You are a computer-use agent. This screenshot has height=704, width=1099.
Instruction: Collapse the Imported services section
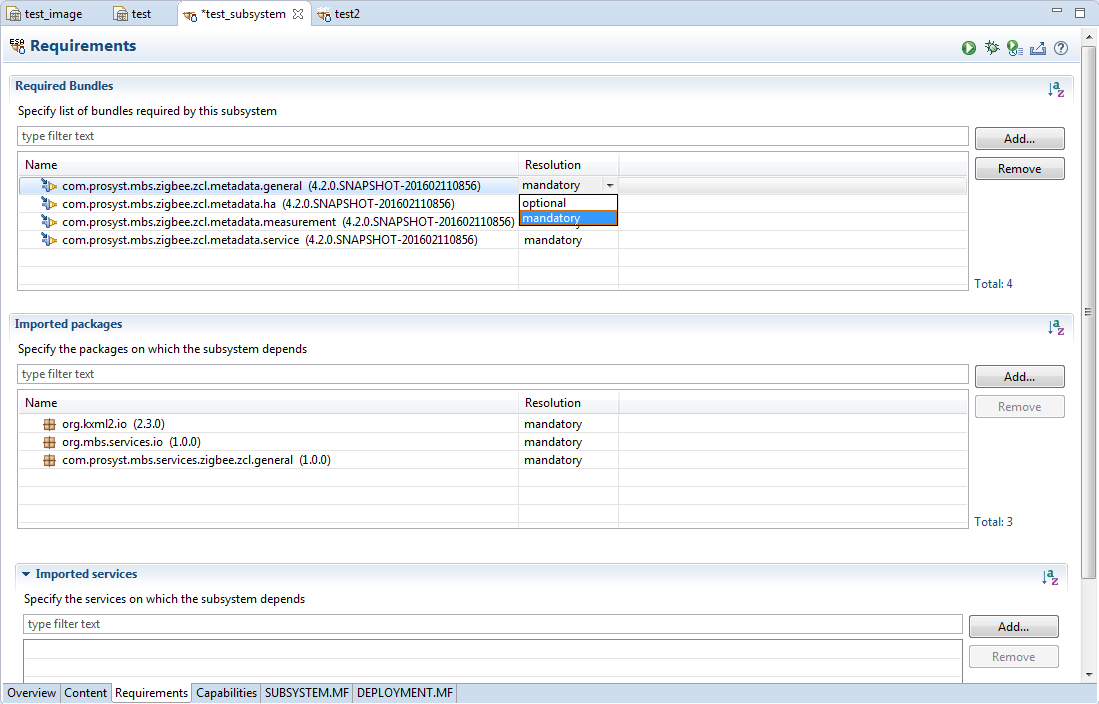27,575
